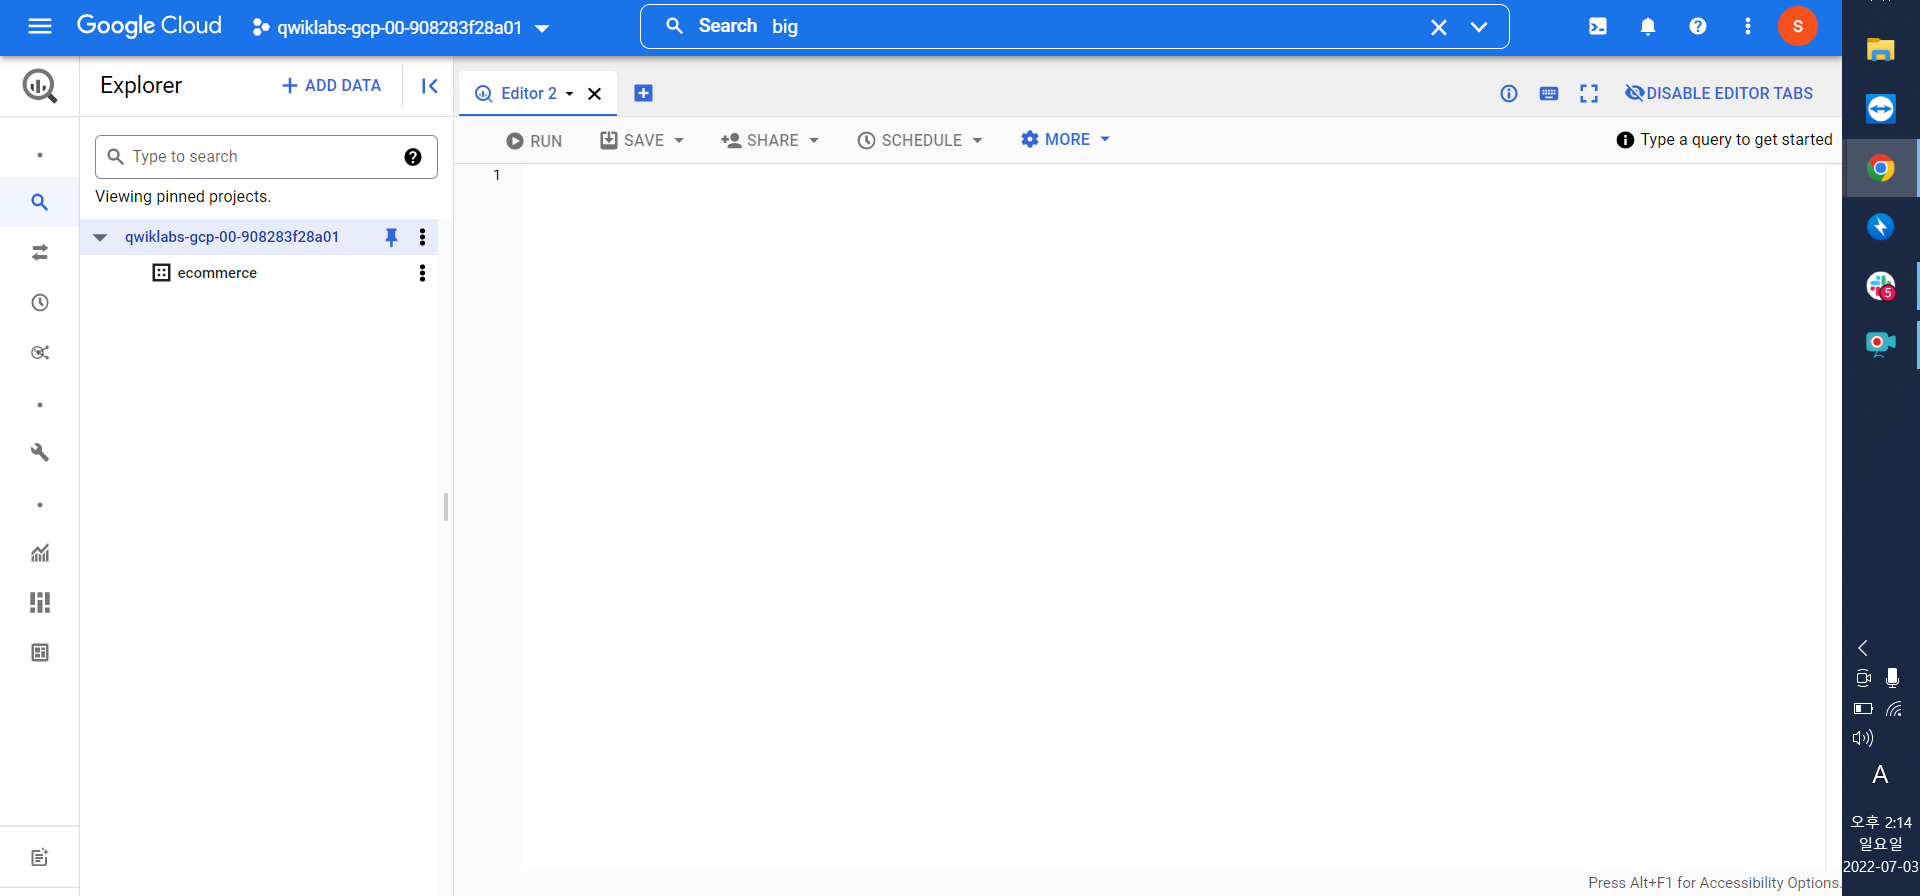Screen dimensions: 1920x896
Task: Open Monitoring chart sidebar icon
Action: point(40,552)
